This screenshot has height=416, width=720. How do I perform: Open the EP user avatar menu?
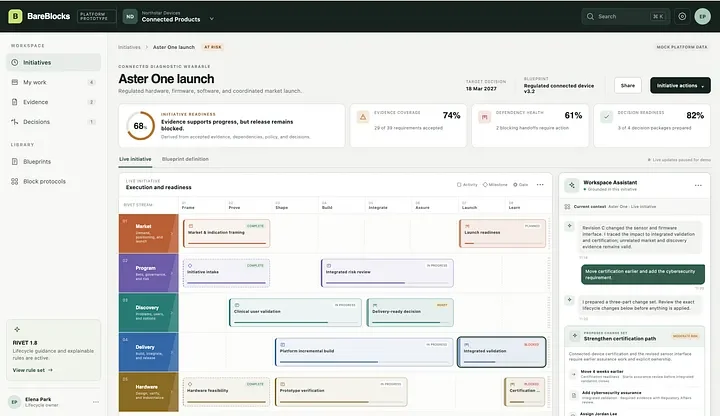pyautogui.click(x=702, y=17)
